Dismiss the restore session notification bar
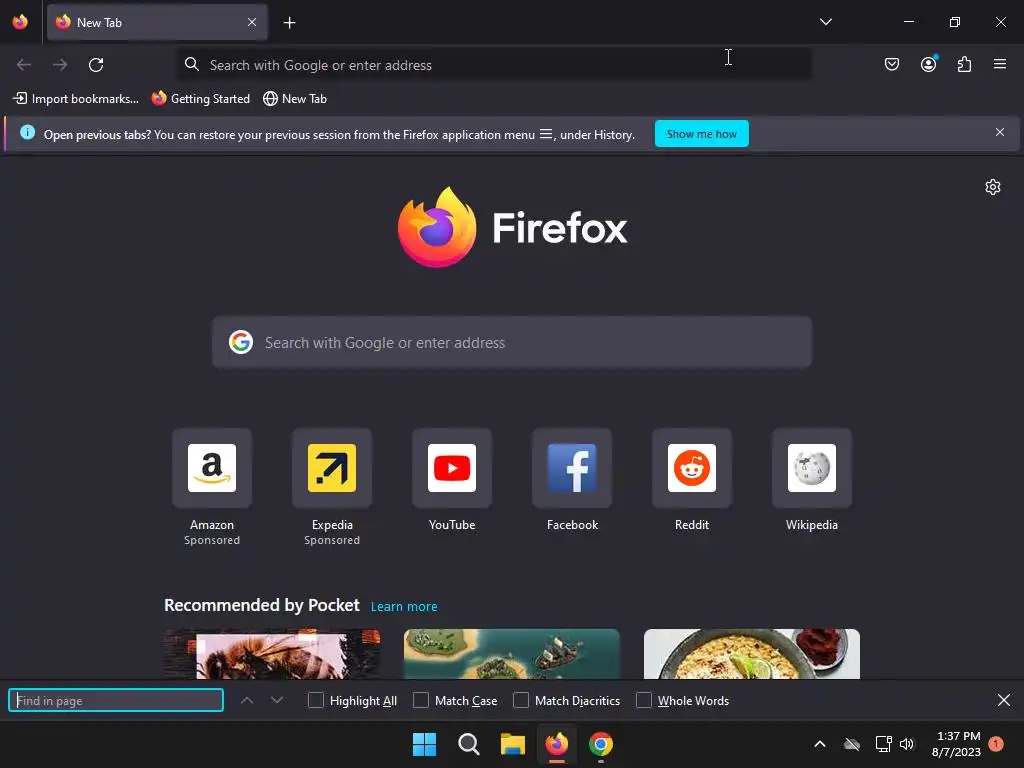 [x=1000, y=133]
